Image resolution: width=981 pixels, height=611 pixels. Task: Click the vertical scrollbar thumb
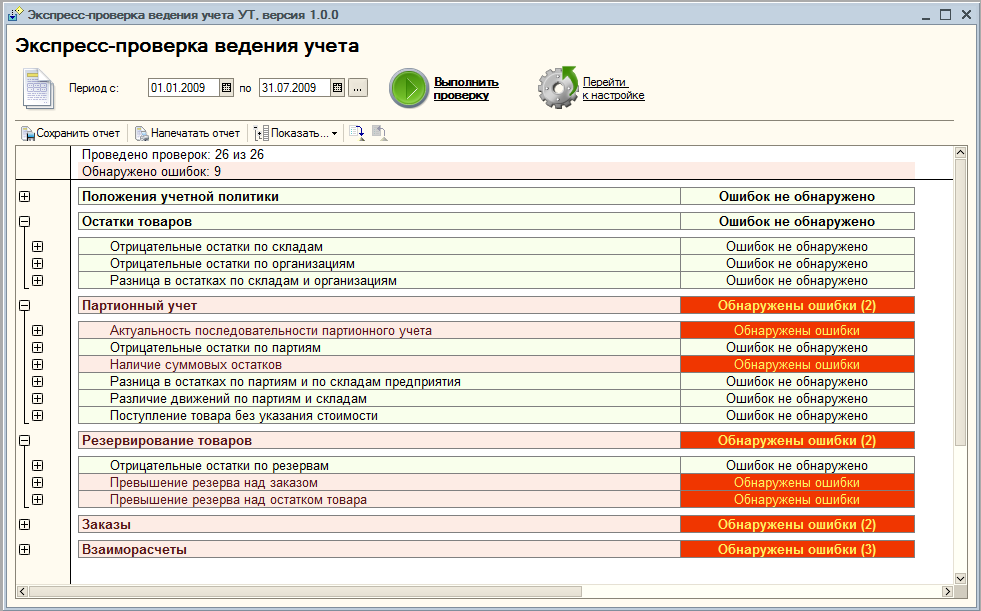(x=960, y=302)
